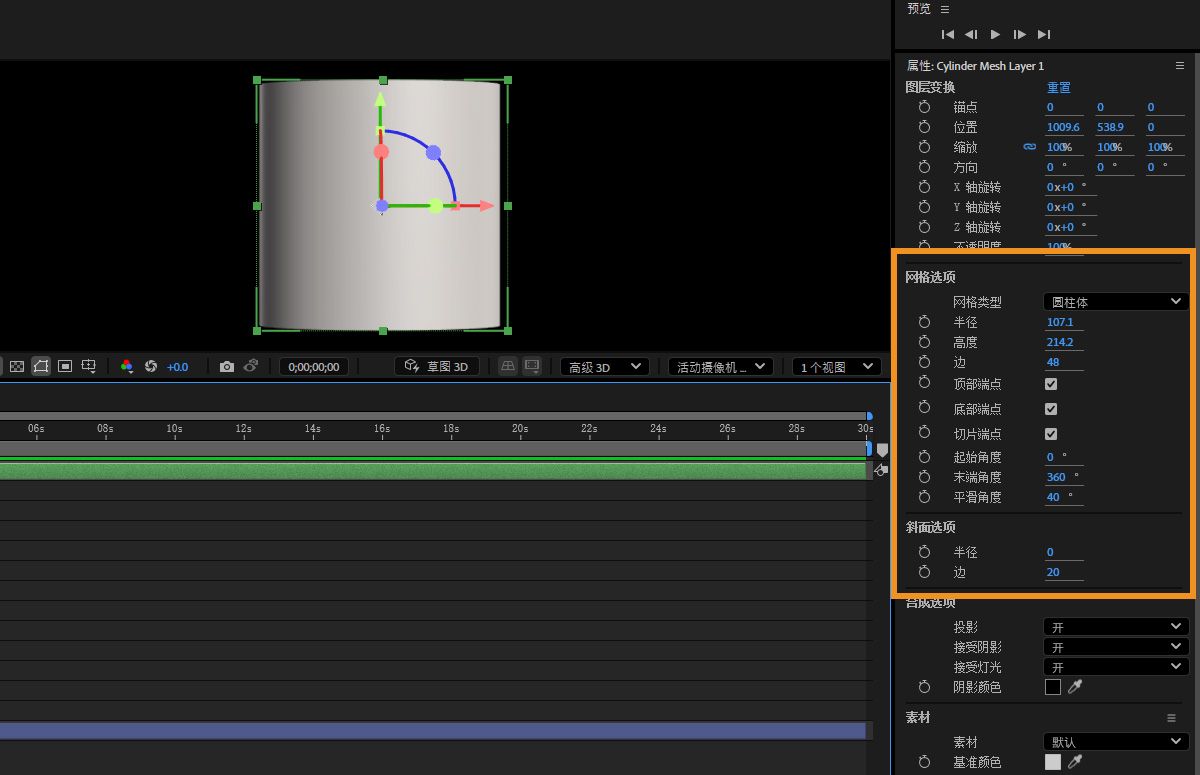Toggle the mask and shape path visibility icon
1200x775 pixels.
tap(41, 367)
